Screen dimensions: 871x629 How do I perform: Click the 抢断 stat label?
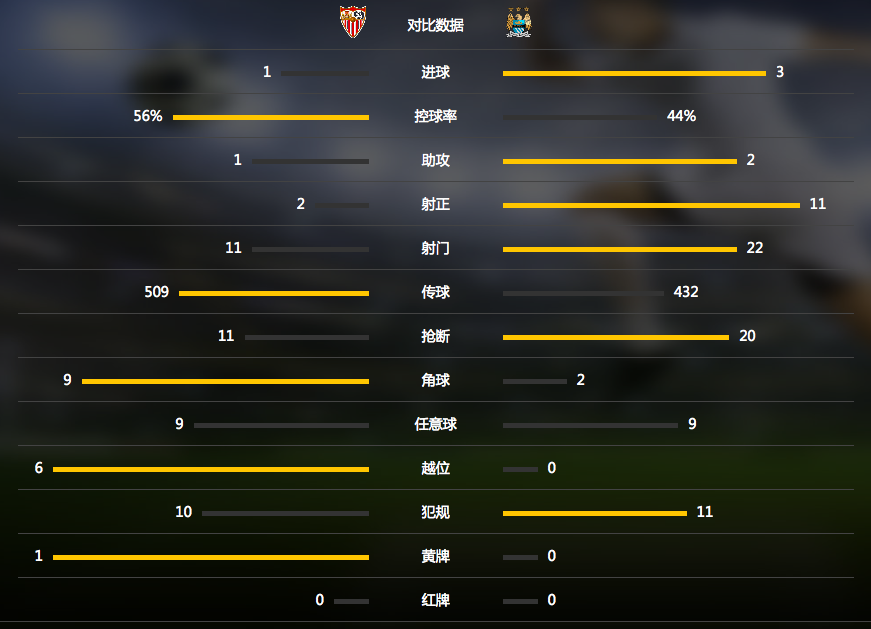tap(436, 336)
